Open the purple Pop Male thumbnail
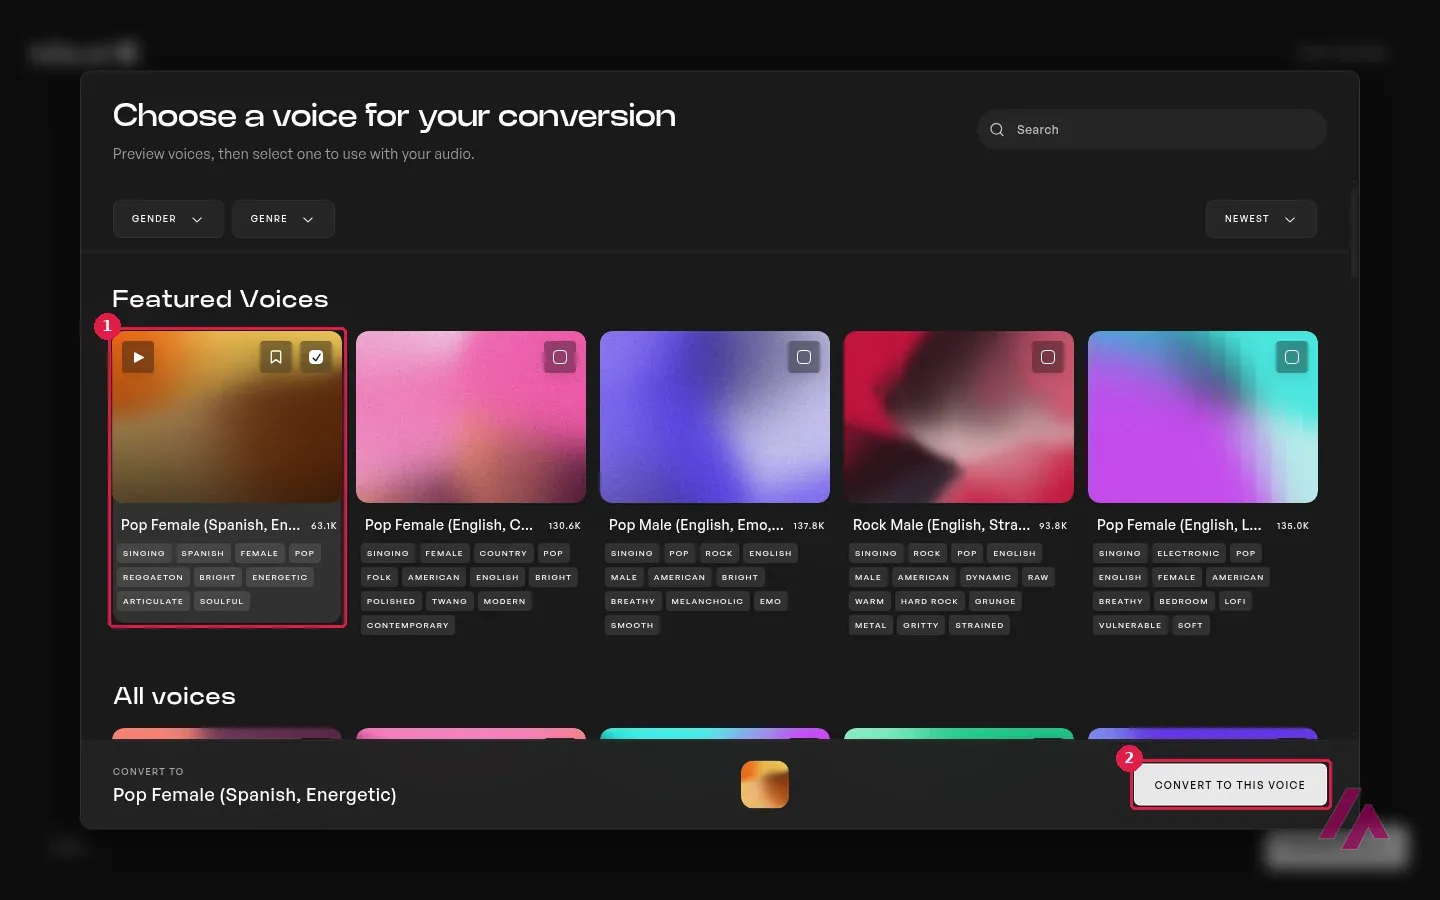 (715, 417)
